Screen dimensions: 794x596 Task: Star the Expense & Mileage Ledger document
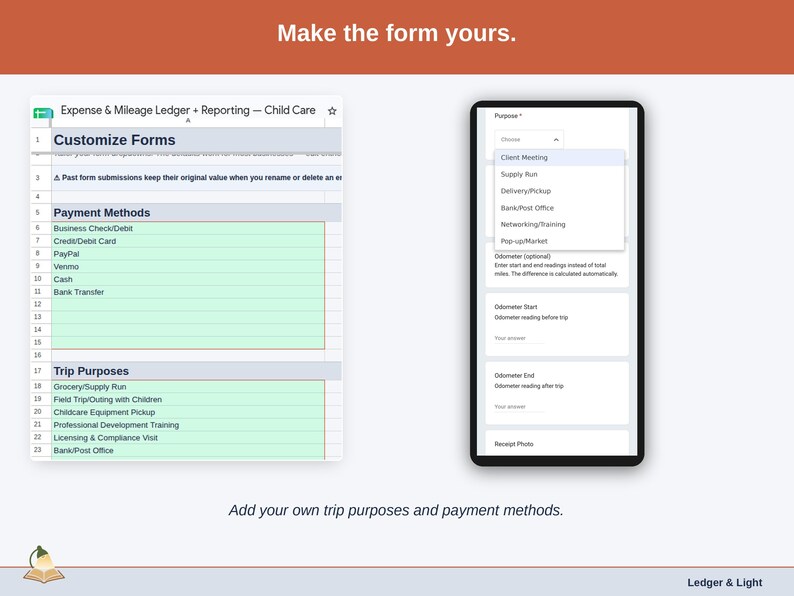(332, 111)
